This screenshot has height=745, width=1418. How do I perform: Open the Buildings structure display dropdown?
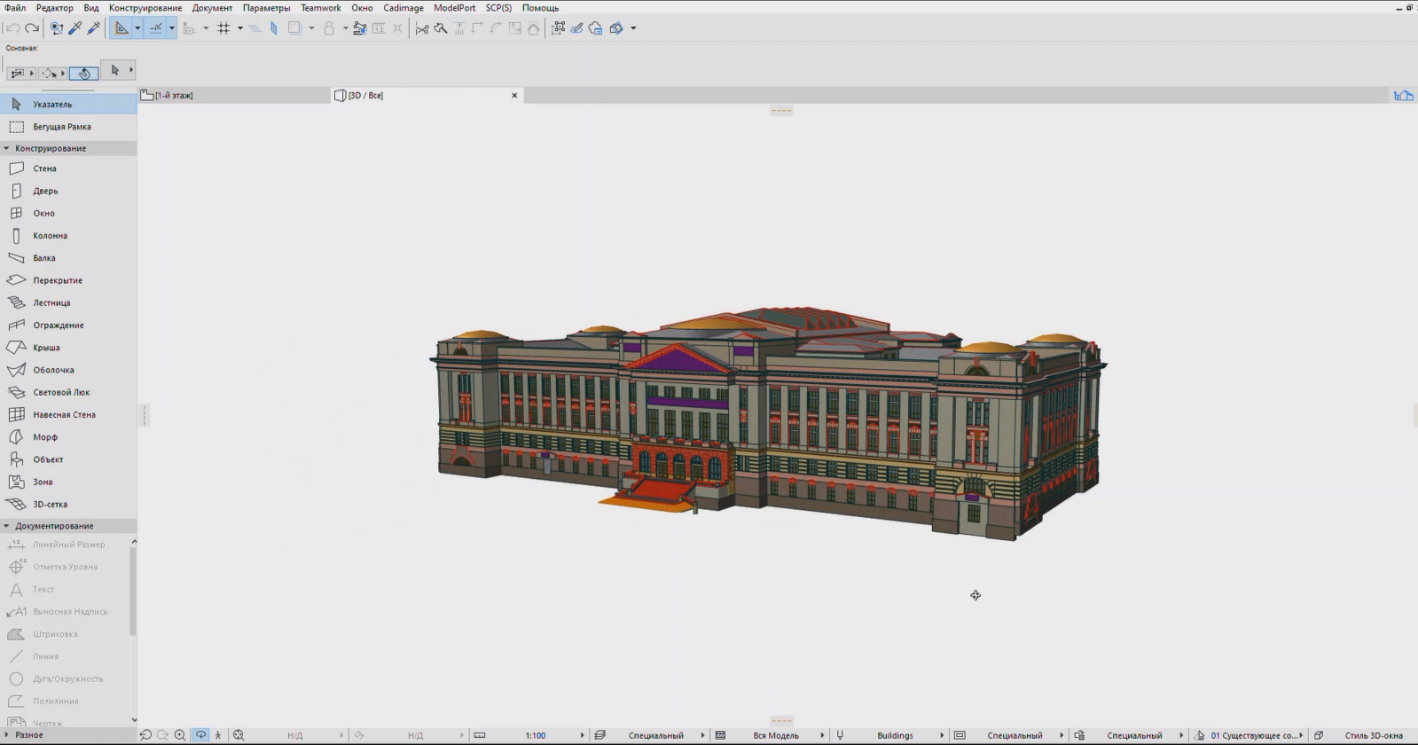[x=895, y=736]
